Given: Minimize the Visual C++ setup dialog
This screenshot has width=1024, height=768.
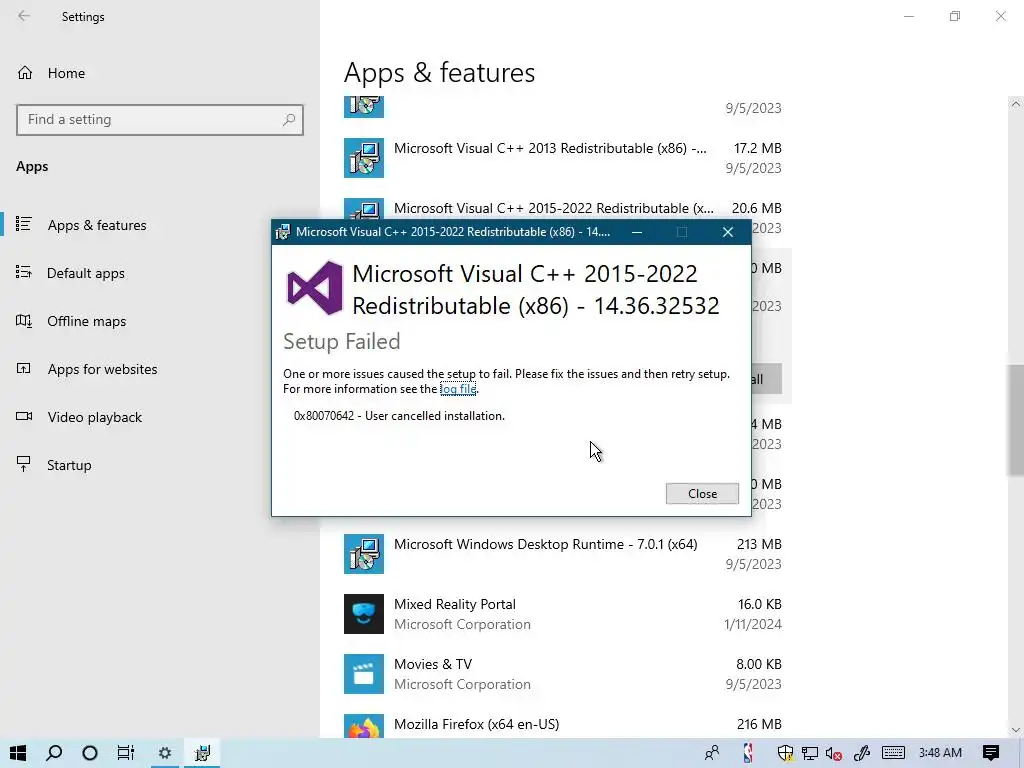Looking at the screenshot, I should click(637, 232).
